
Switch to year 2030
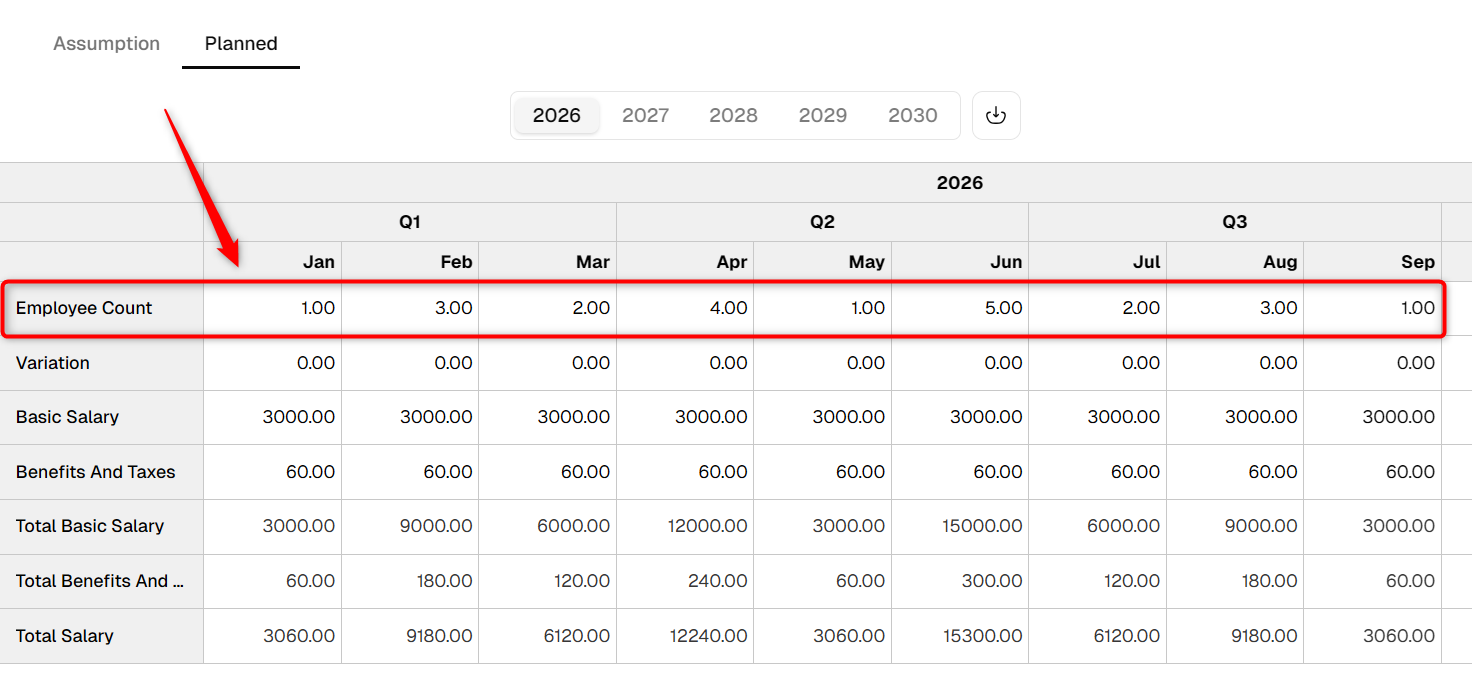pyautogui.click(x=913, y=115)
